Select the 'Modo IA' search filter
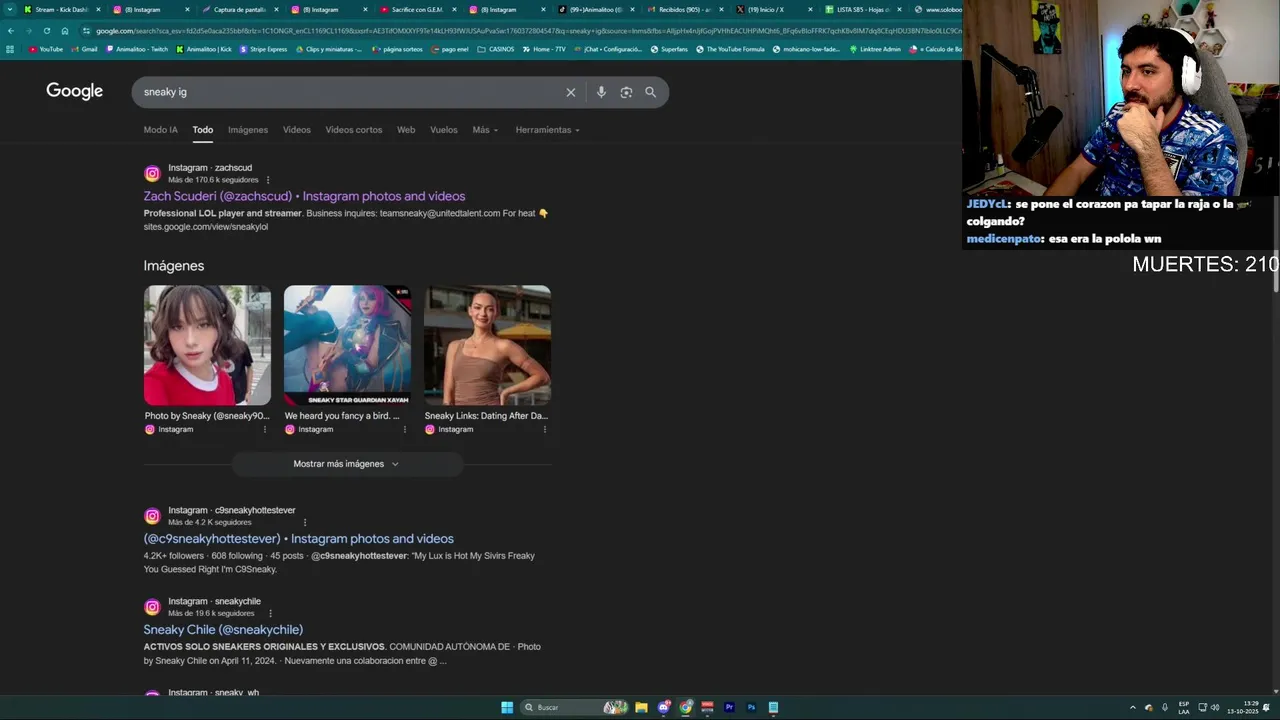This screenshot has height=720, width=1280. click(160, 130)
